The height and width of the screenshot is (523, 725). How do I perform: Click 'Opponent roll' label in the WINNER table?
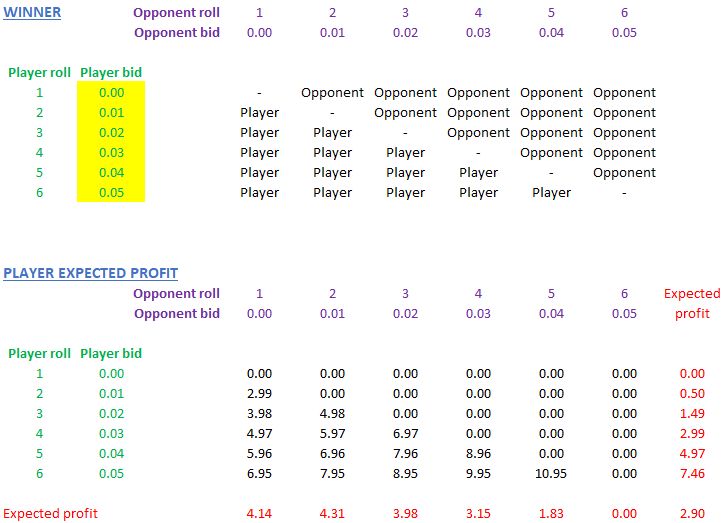(x=176, y=12)
